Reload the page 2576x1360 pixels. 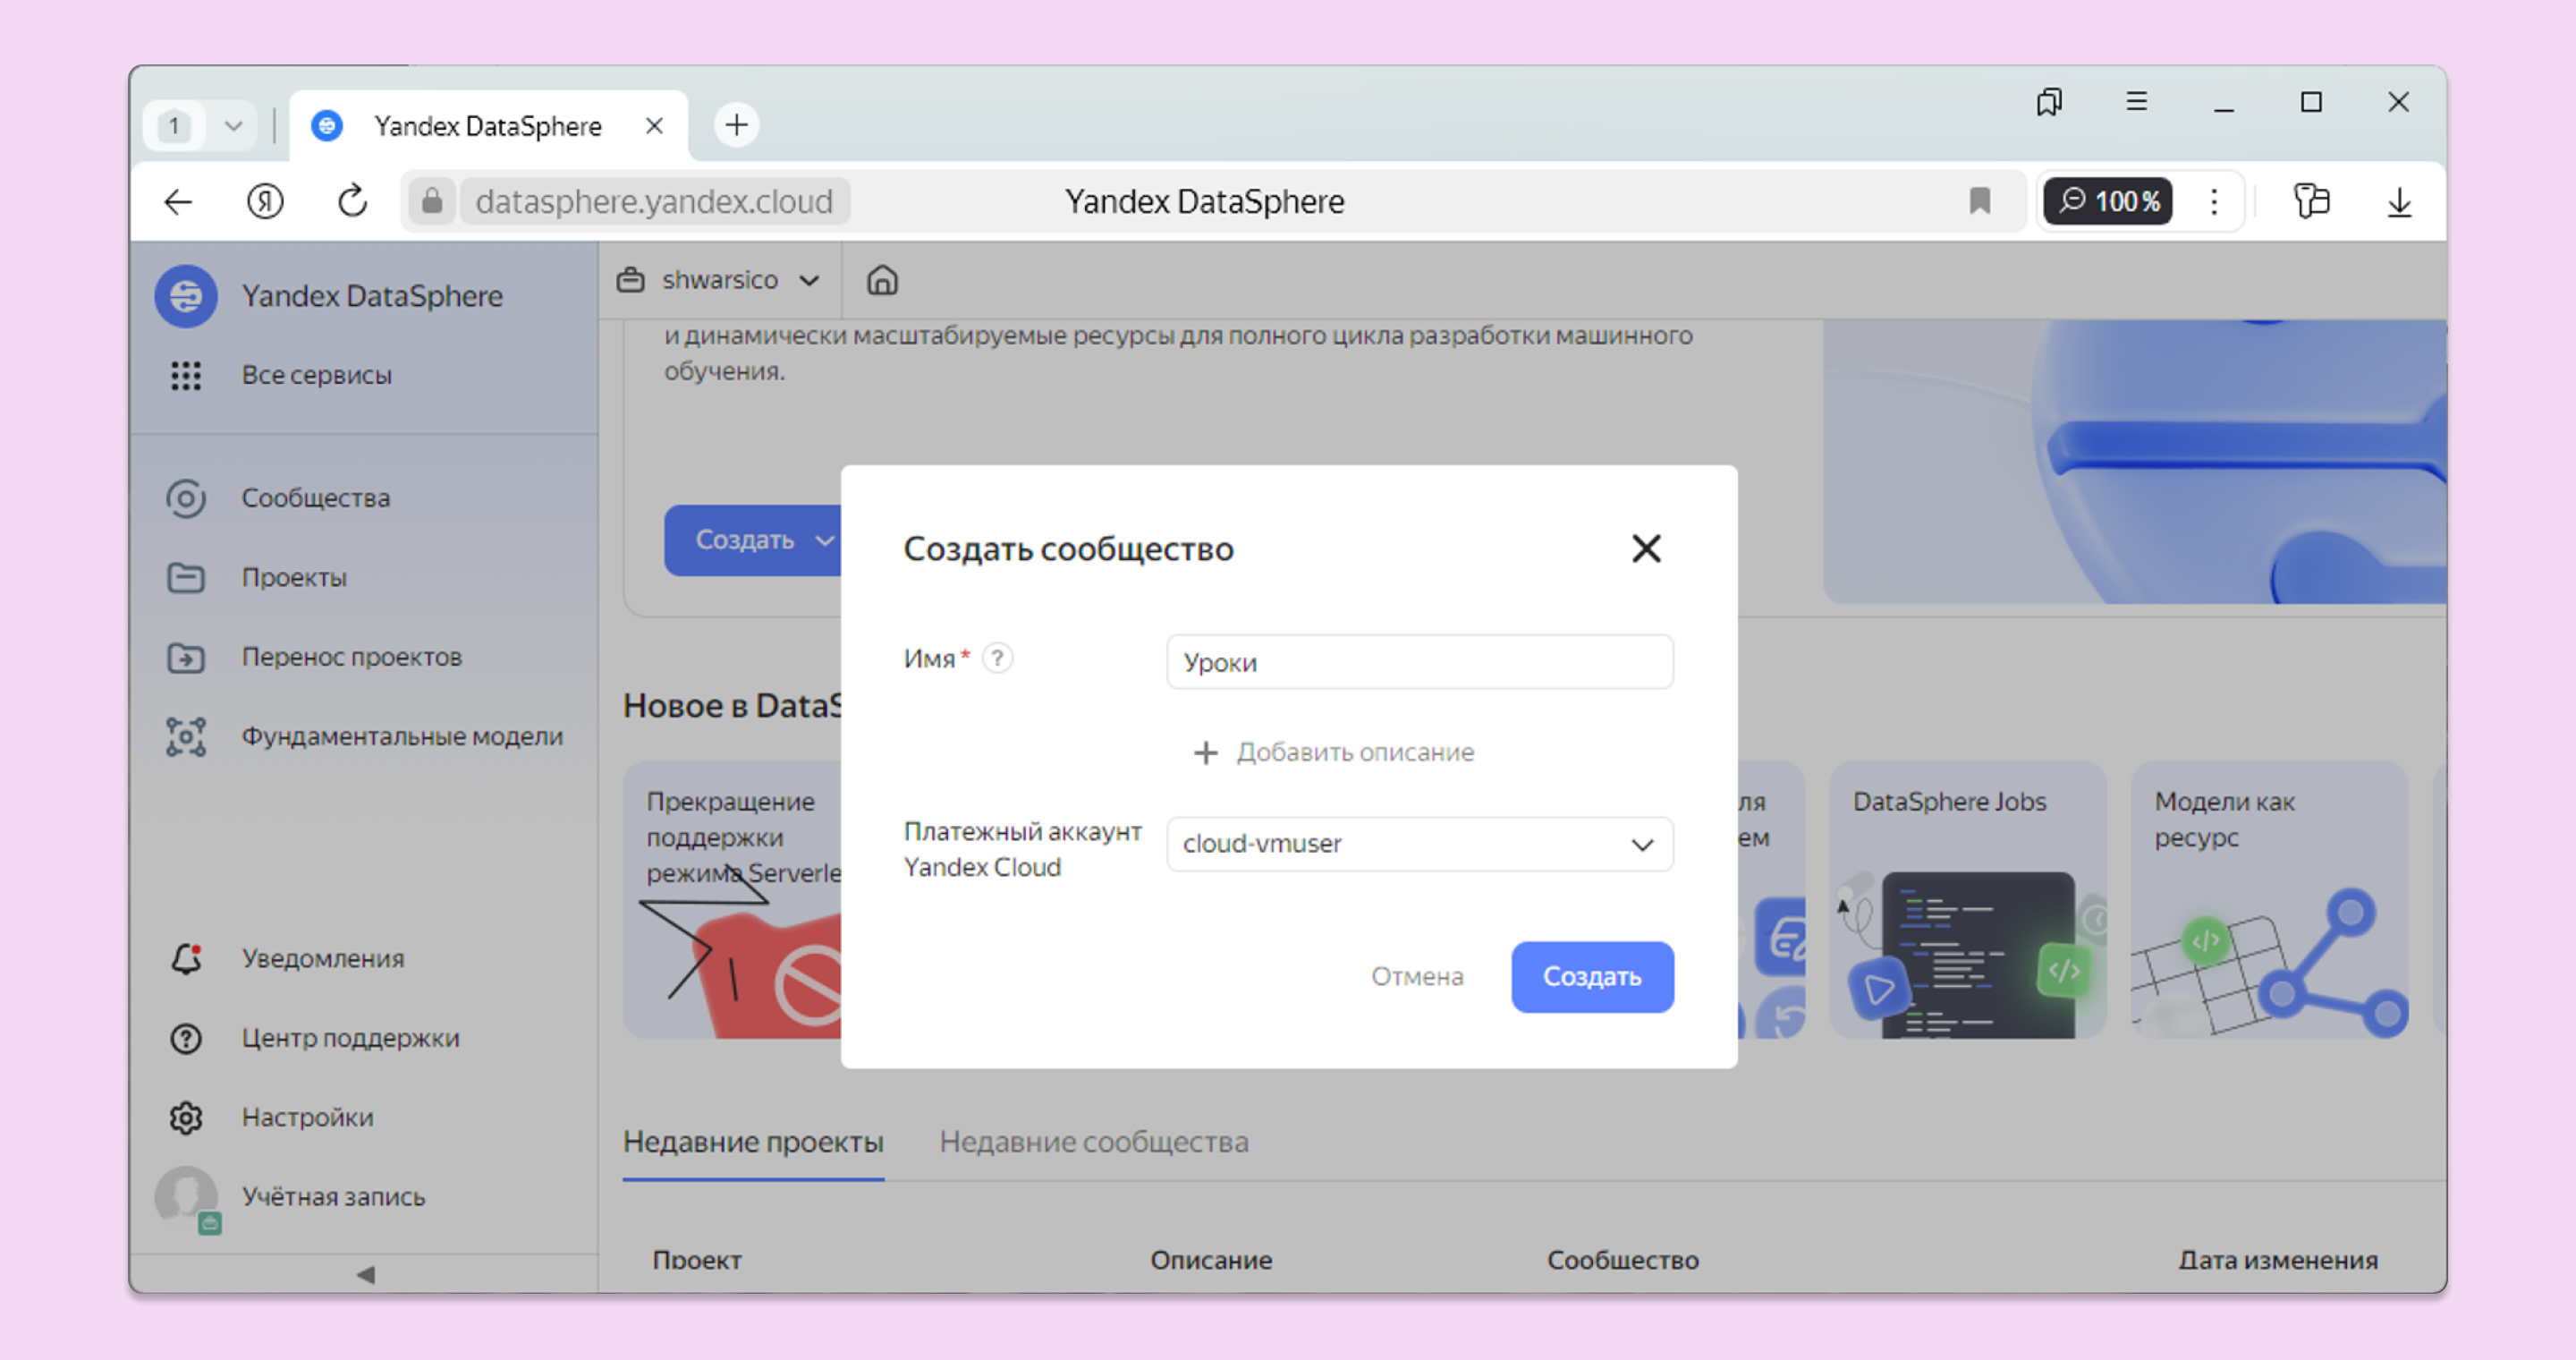(x=352, y=201)
